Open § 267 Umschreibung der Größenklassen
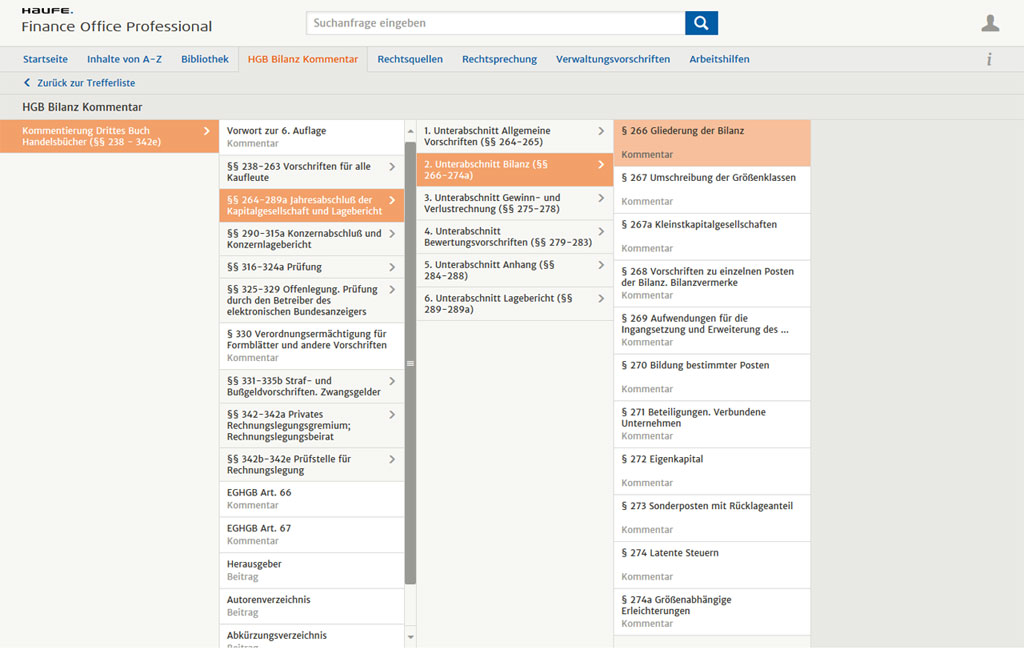1024x670 pixels. point(712,190)
